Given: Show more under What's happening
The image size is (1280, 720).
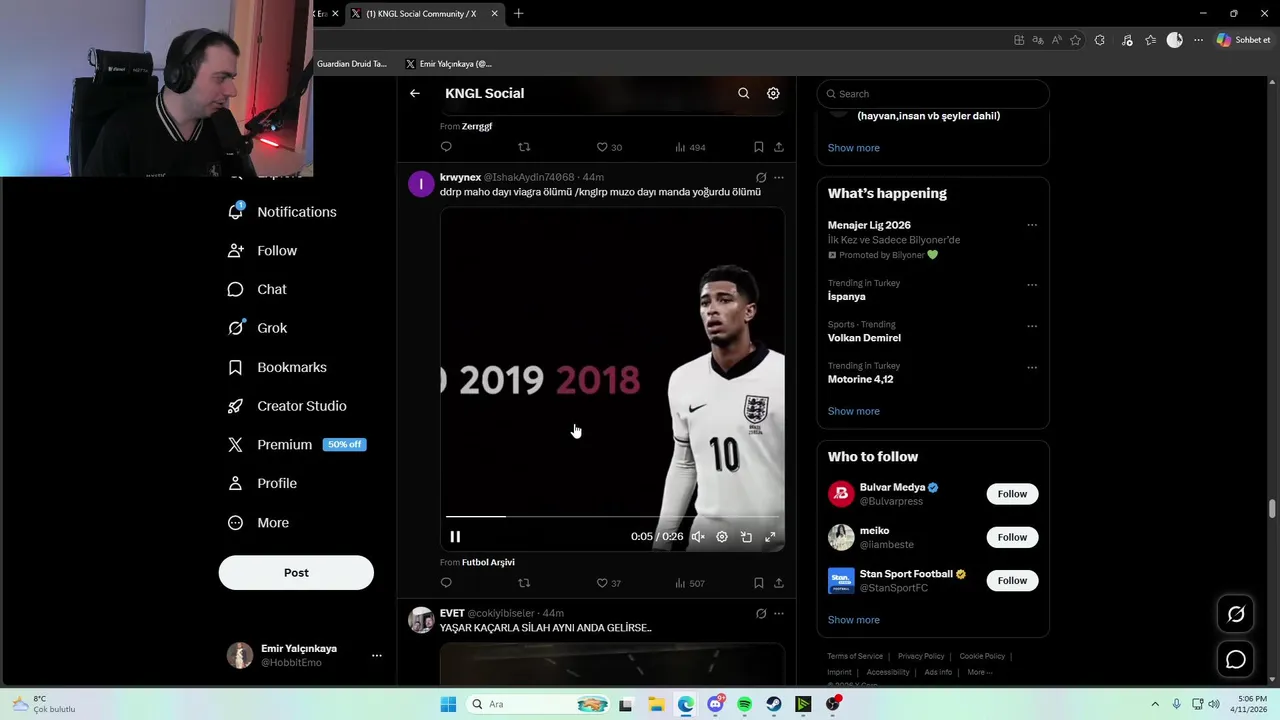Looking at the screenshot, I should coord(853,411).
